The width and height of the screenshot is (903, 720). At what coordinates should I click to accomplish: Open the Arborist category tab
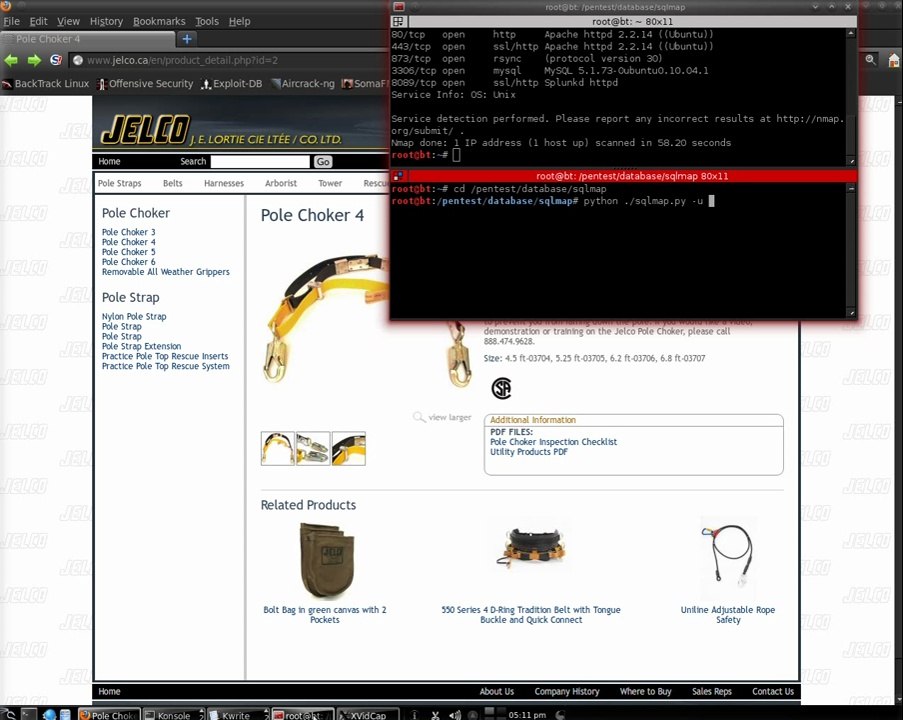tap(280, 183)
